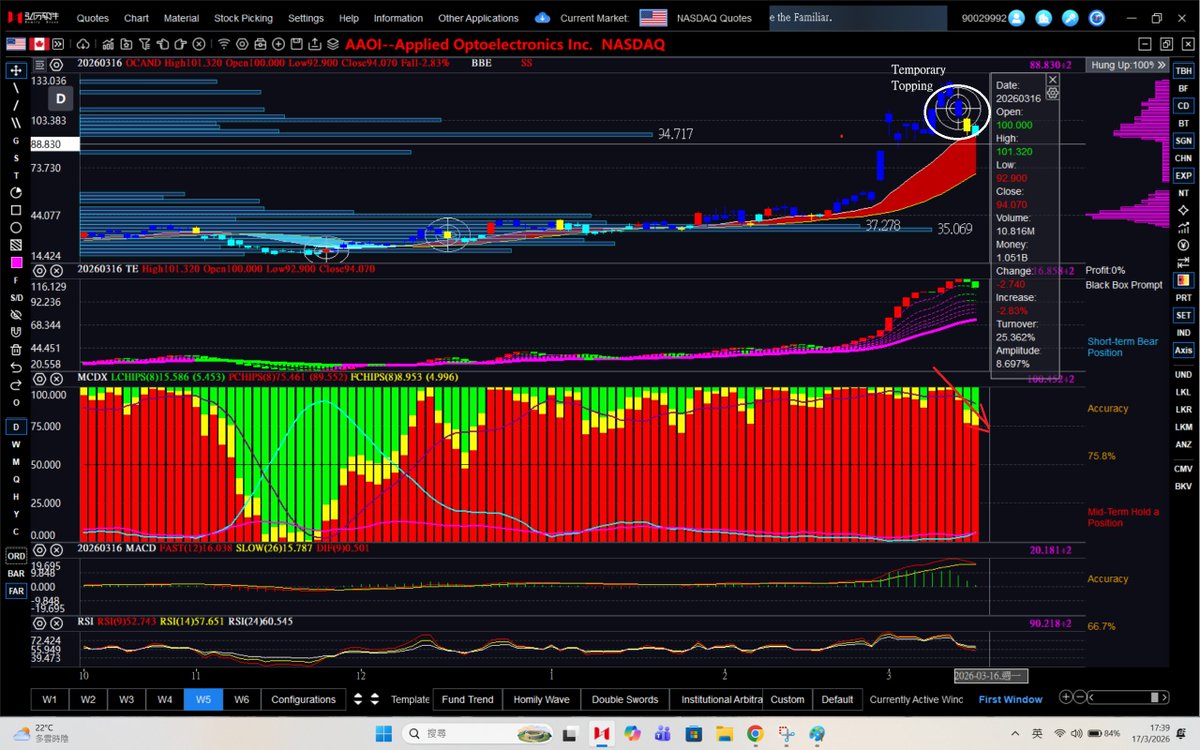Image resolution: width=1200 pixels, height=750 pixels.
Task: Open MCDX panel settings hexagon icon
Action: point(39,379)
